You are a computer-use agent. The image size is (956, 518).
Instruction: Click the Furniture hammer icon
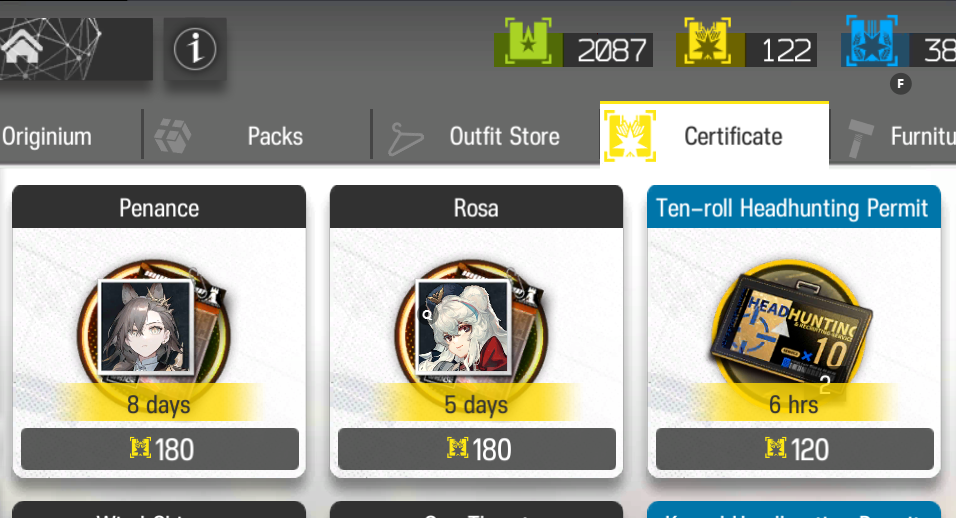[860, 138]
